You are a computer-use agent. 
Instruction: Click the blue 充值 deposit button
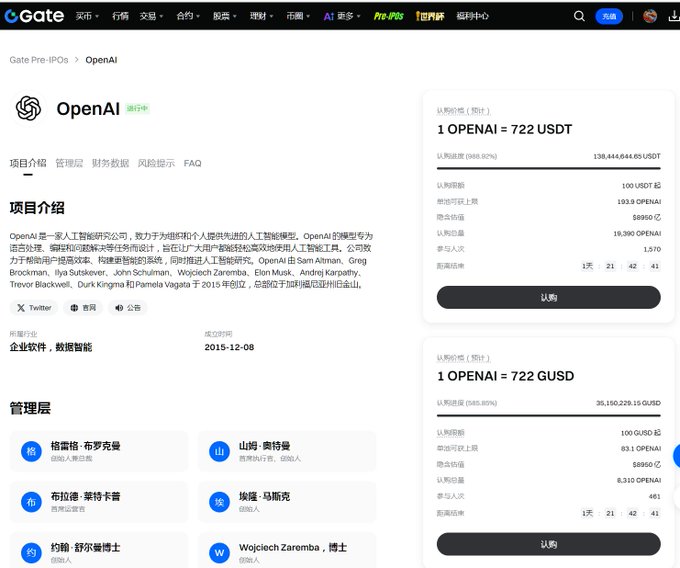pos(609,16)
